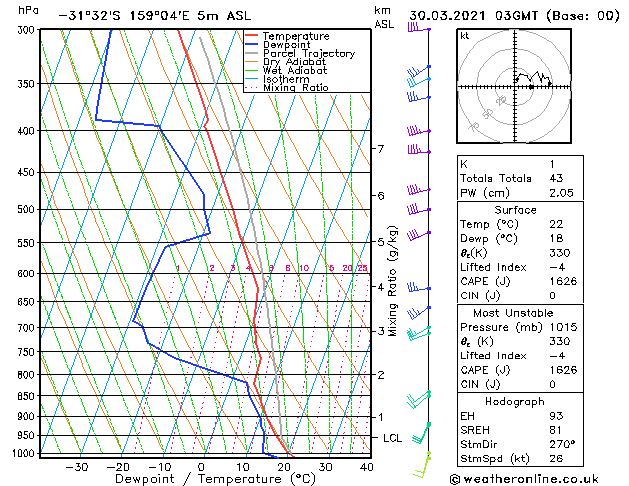Click the hodograph wind plot

[514, 86]
